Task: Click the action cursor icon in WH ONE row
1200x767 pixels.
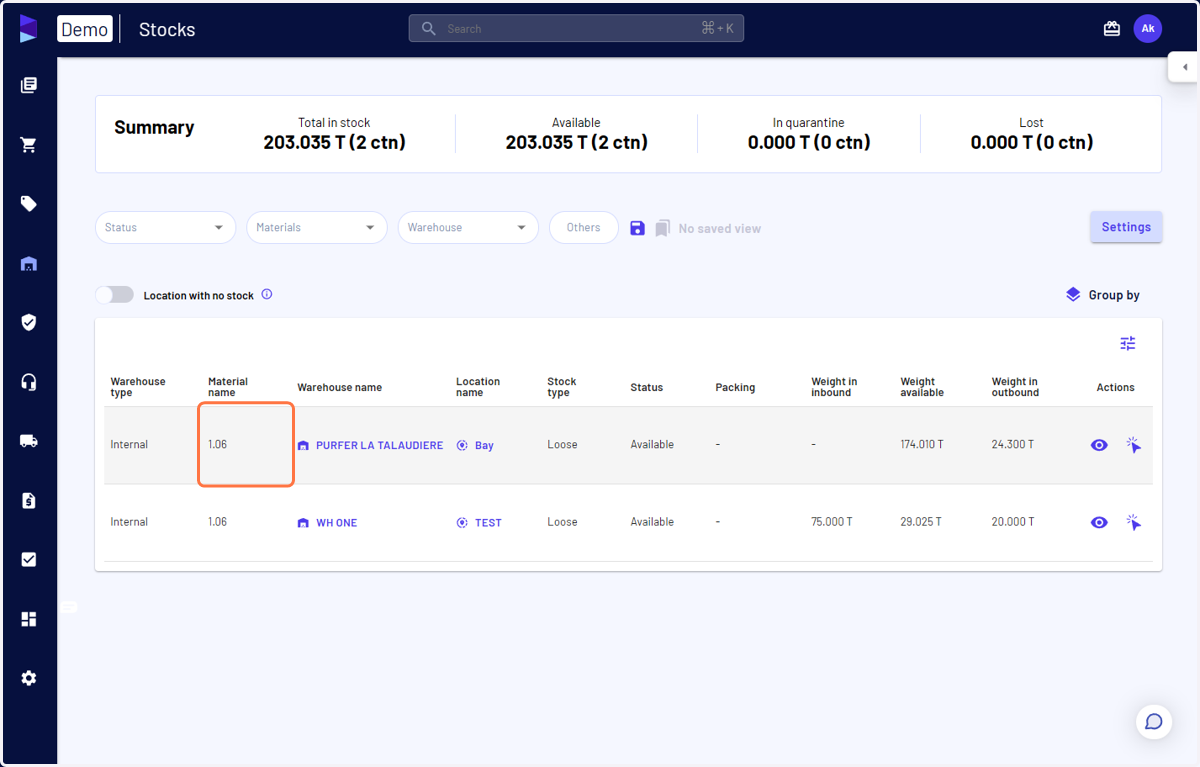Action: 1133,522
